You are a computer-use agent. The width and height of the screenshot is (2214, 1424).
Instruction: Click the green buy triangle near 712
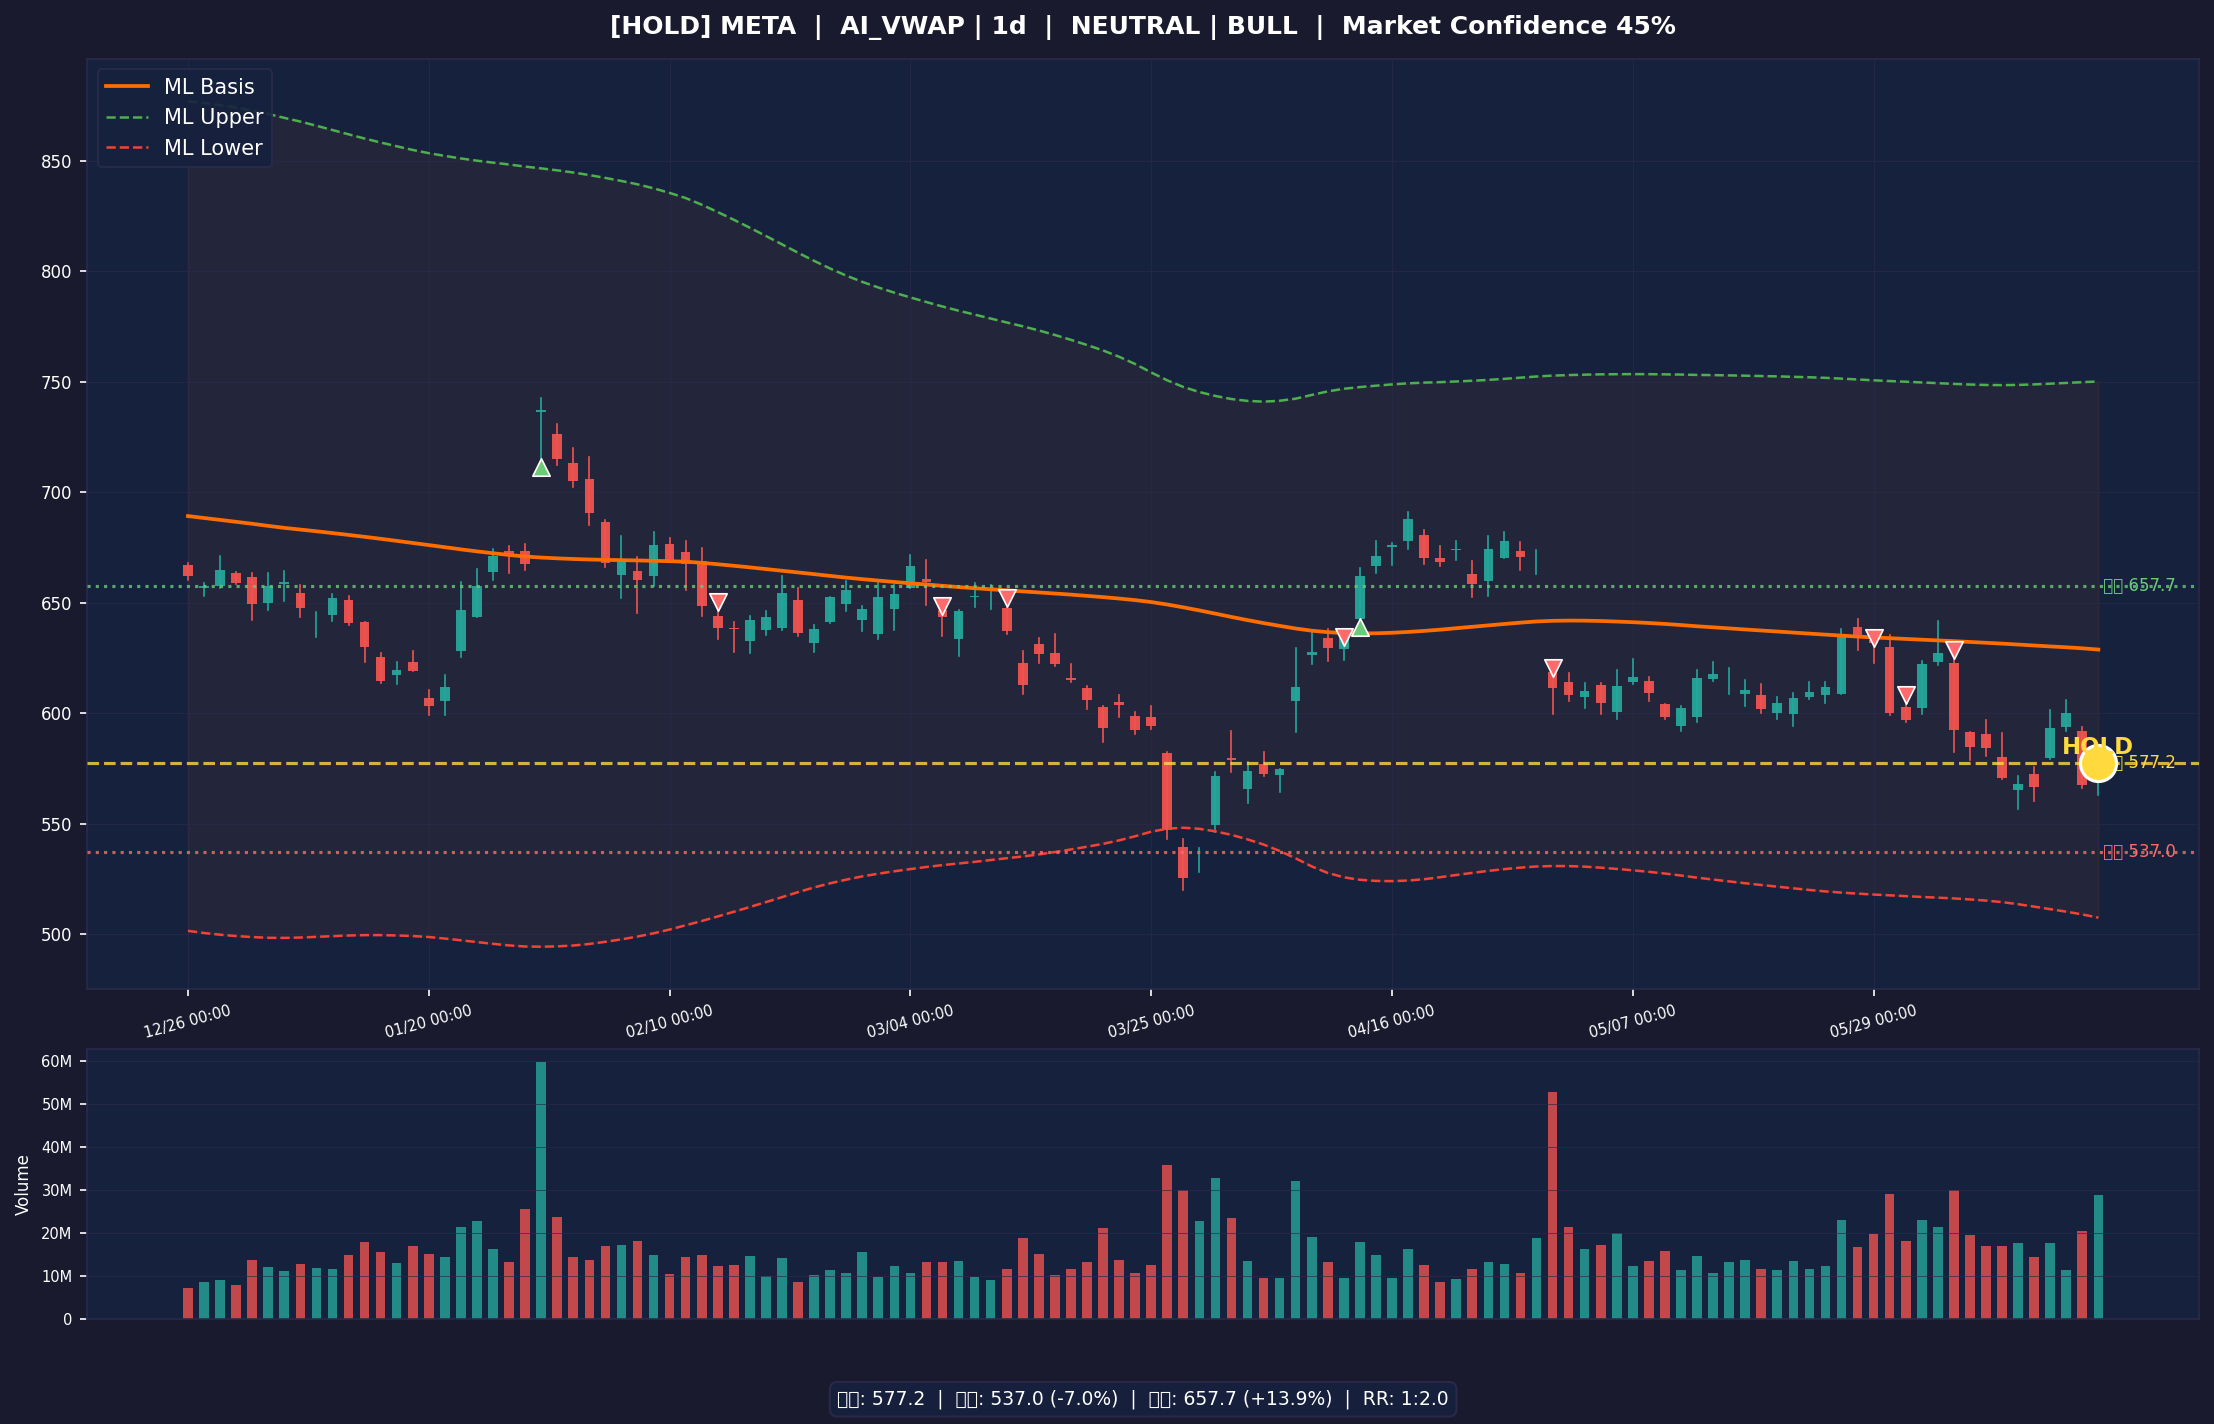541,468
